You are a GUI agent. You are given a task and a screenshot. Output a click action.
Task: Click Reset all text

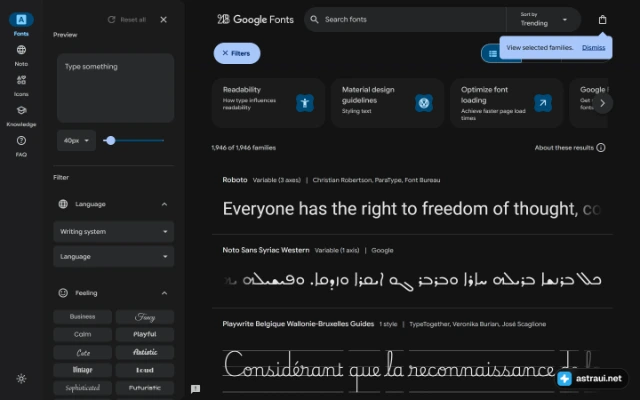point(133,20)
